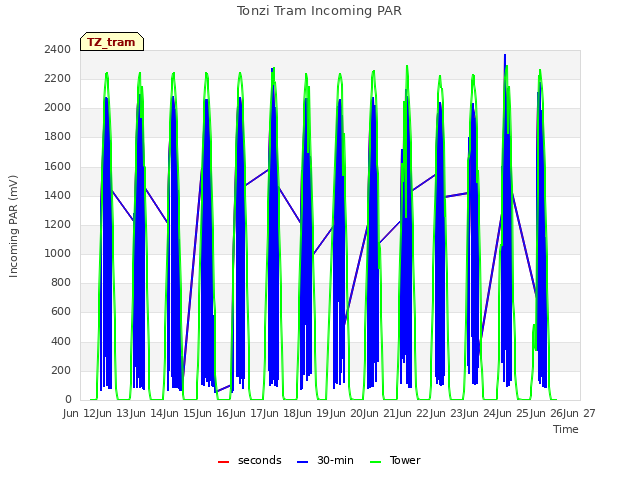640x480 pixels.
Task: Click the Jun 12 x-axis tick label
Action: 81,413
